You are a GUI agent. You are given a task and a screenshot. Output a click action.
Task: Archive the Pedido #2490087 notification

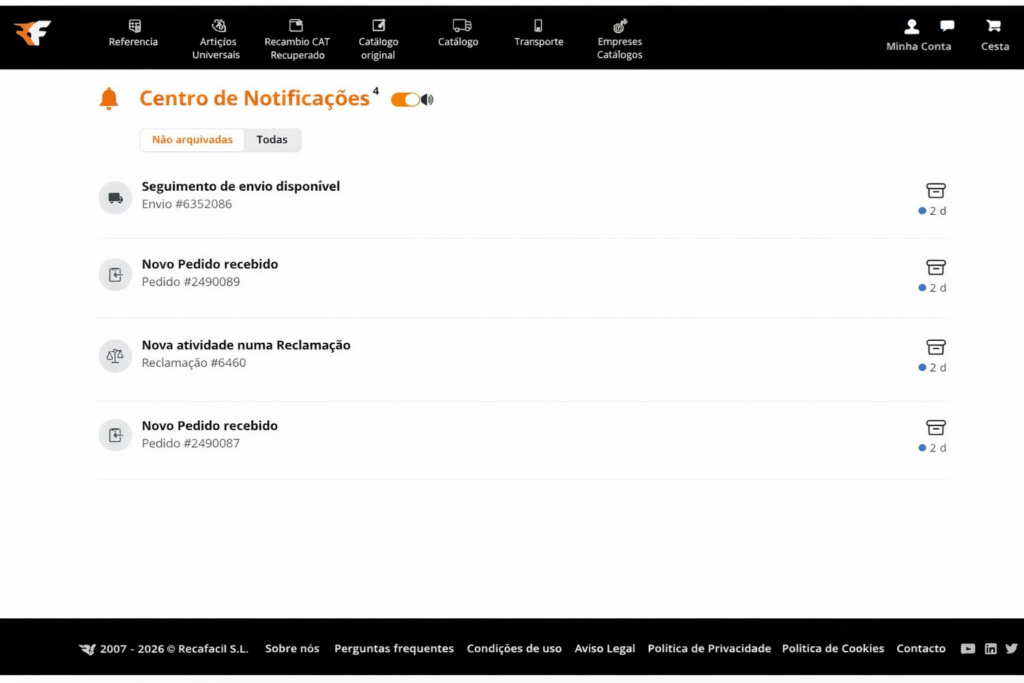click(x=935, y=427)
